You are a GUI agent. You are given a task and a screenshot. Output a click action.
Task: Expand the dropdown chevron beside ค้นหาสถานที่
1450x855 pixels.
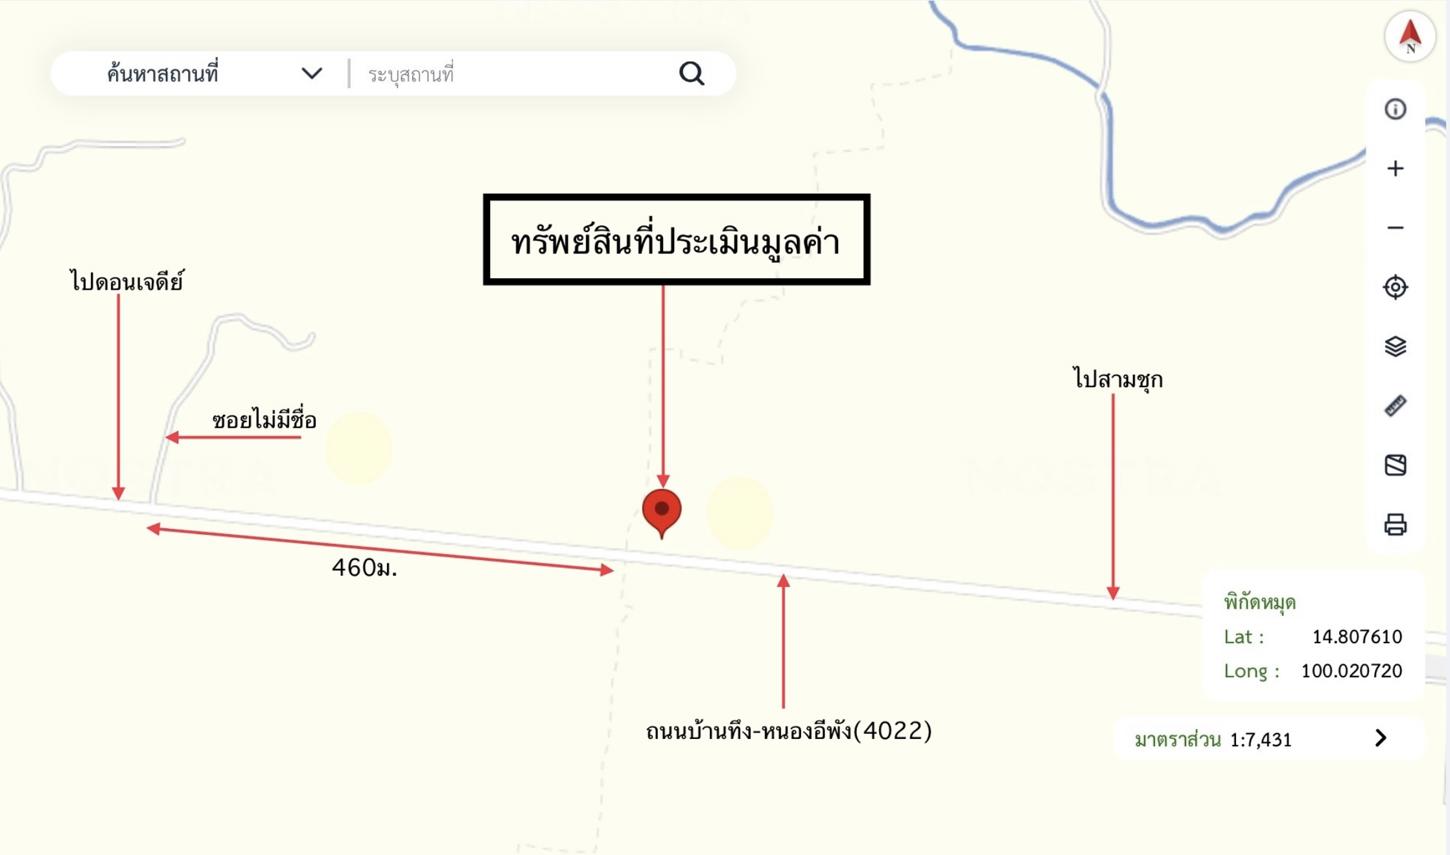coord(312,73)
